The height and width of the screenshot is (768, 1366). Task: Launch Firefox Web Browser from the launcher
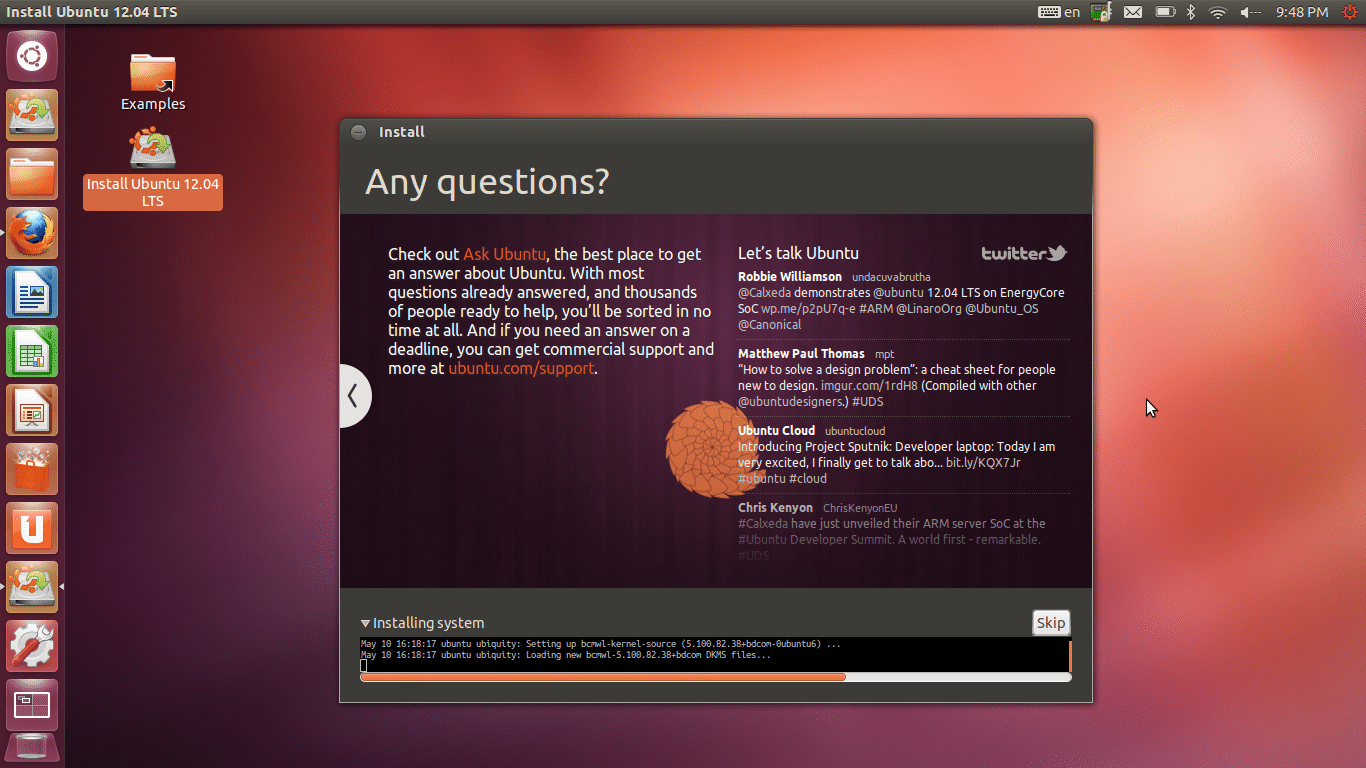(x=33, y=233)
